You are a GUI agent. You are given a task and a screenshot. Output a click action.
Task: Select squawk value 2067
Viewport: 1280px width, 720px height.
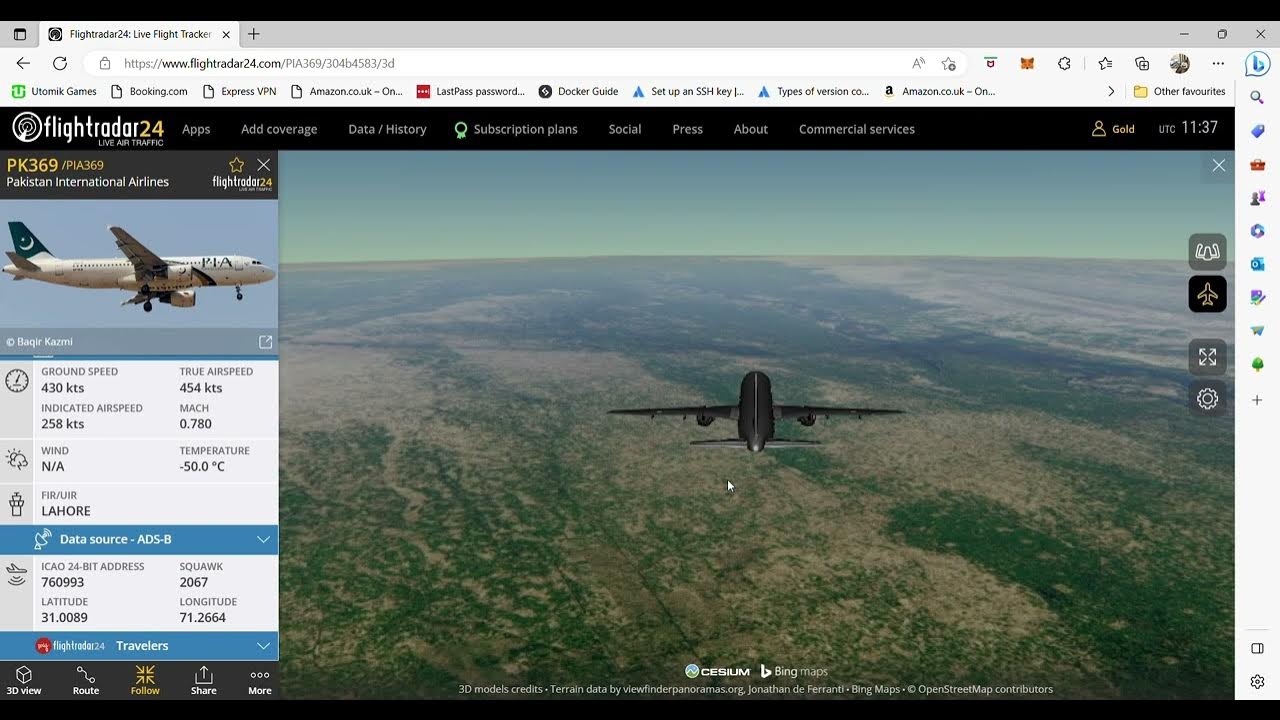(194, 582)
